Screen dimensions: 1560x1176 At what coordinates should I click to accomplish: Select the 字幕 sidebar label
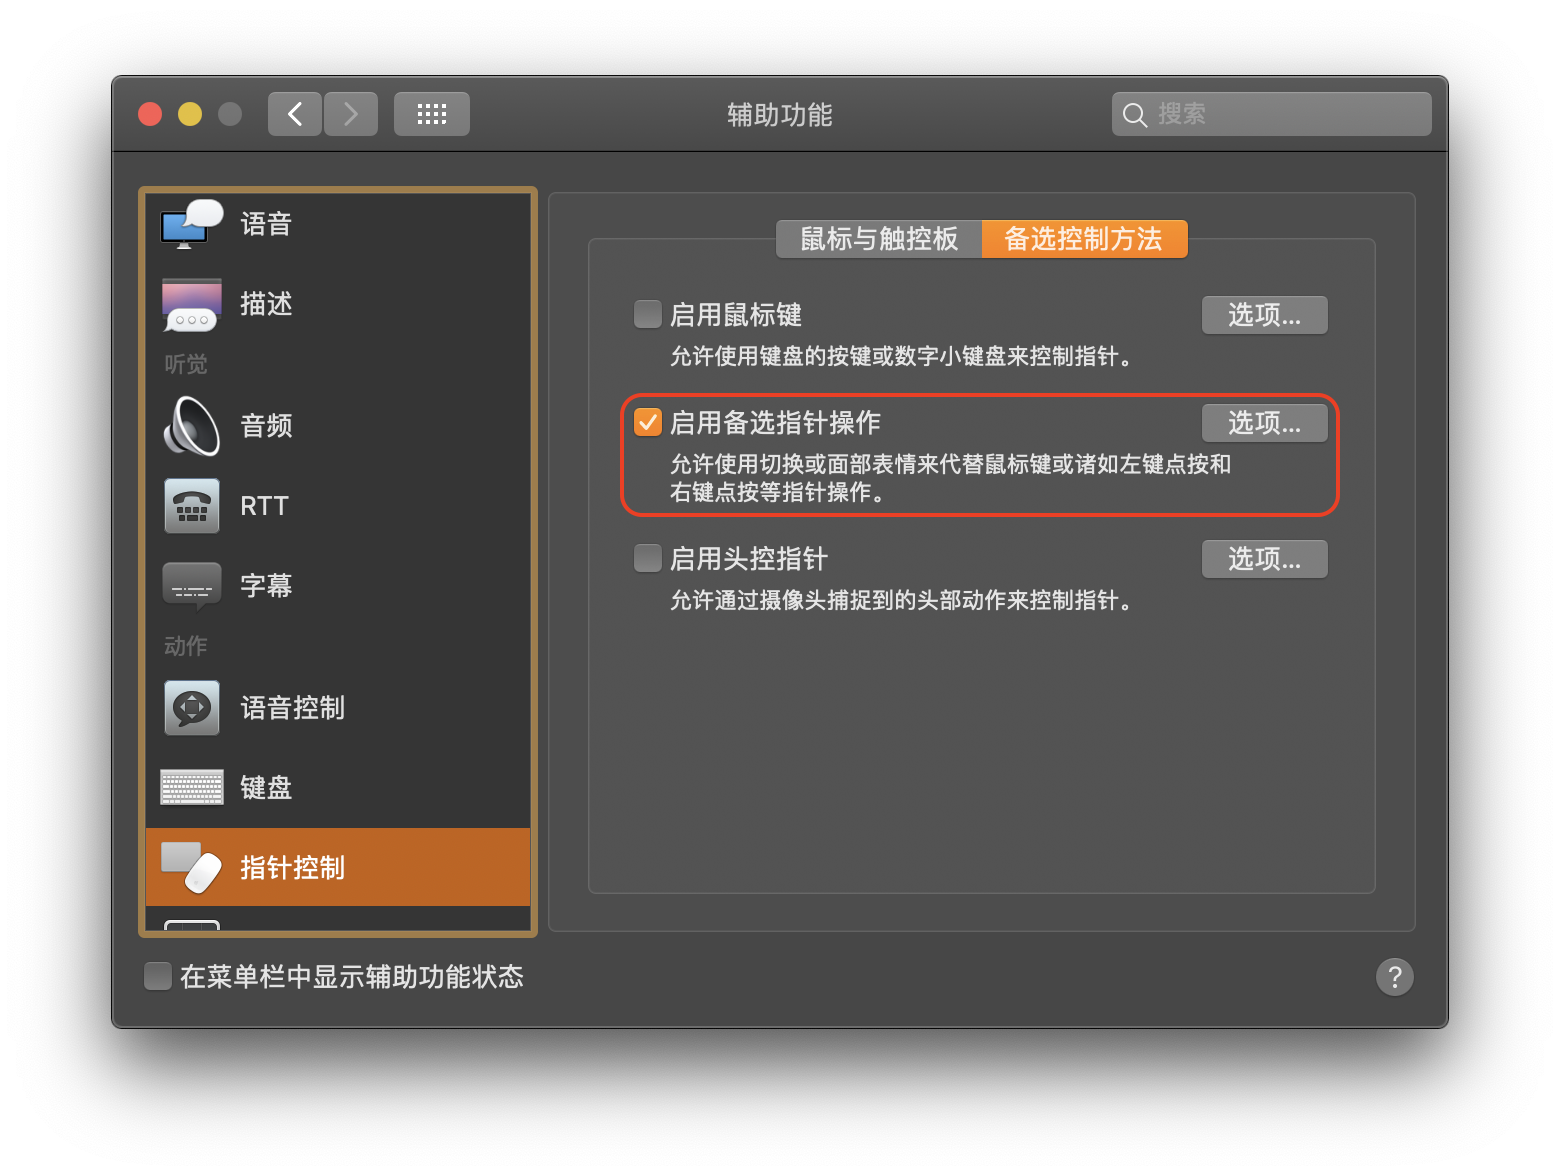266,586
